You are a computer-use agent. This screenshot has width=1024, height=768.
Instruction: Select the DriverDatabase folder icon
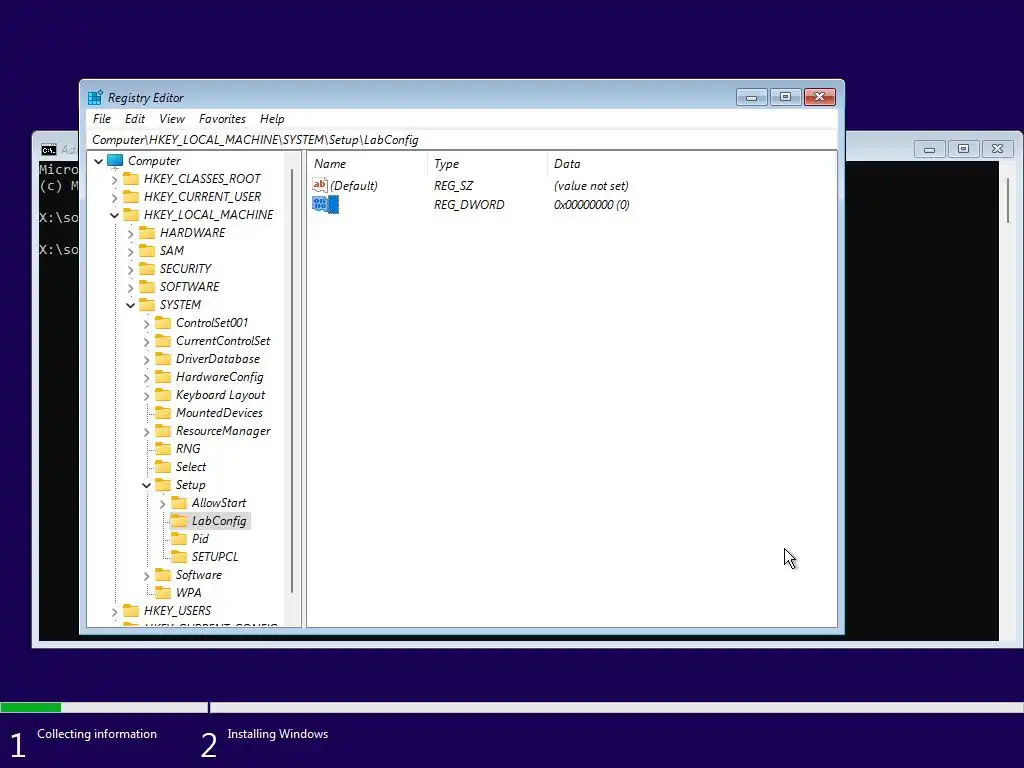coord(163,359)
